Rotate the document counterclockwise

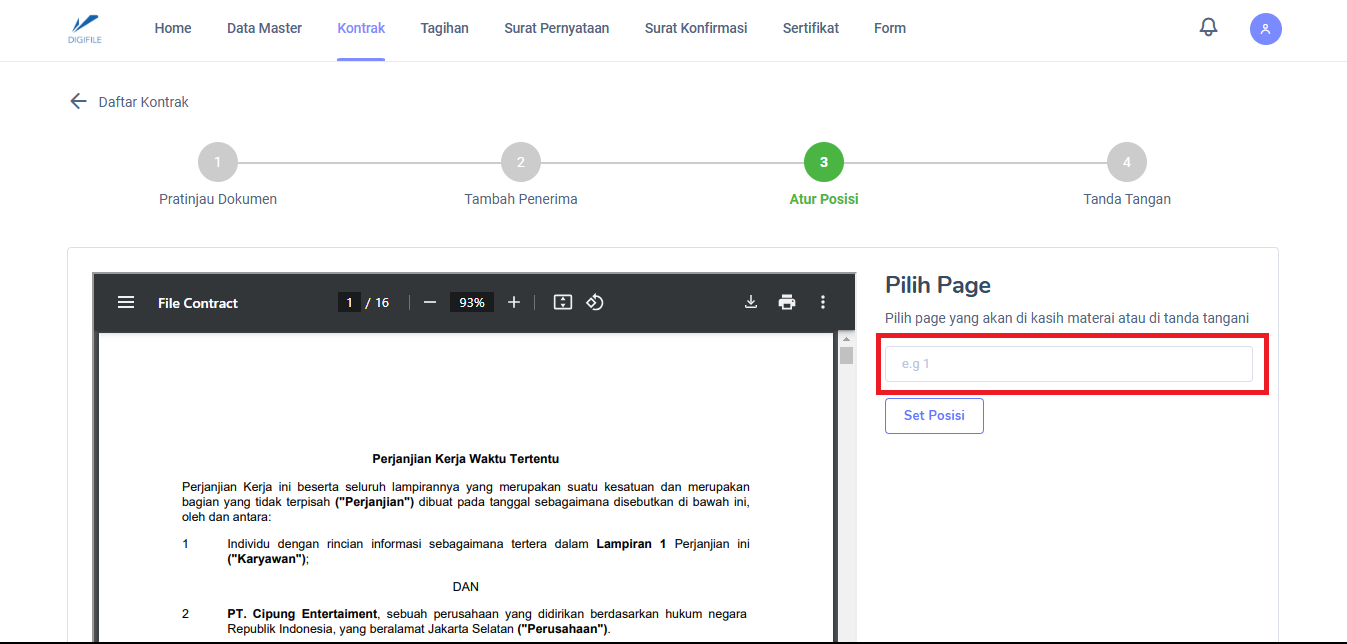[595, 302]
